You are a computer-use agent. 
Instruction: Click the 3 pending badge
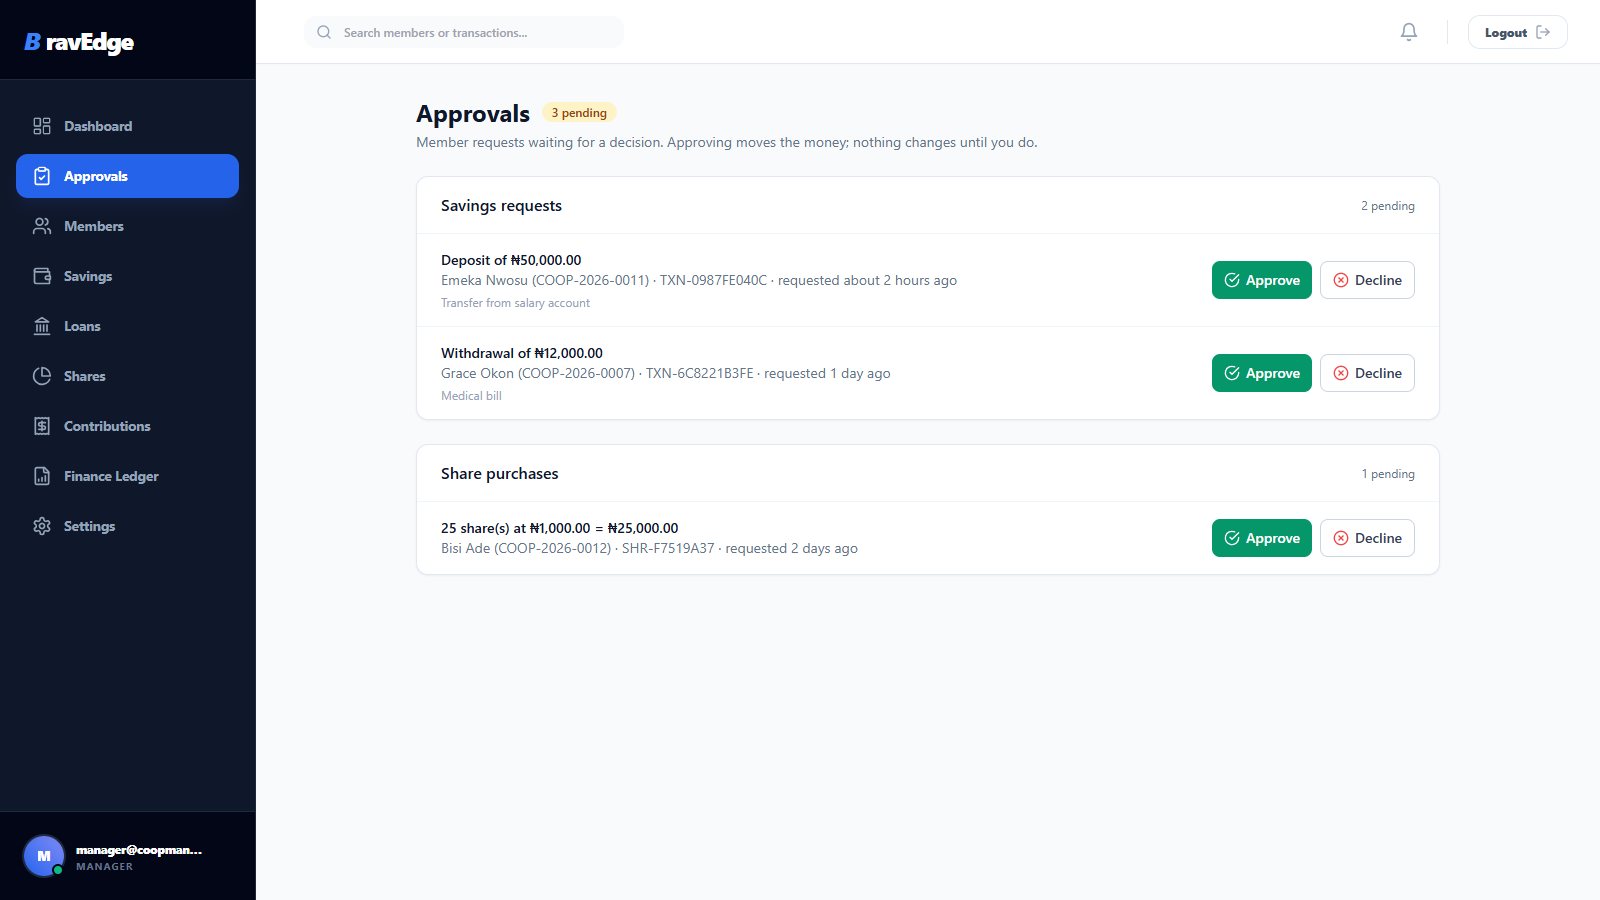tap(579, 113)
